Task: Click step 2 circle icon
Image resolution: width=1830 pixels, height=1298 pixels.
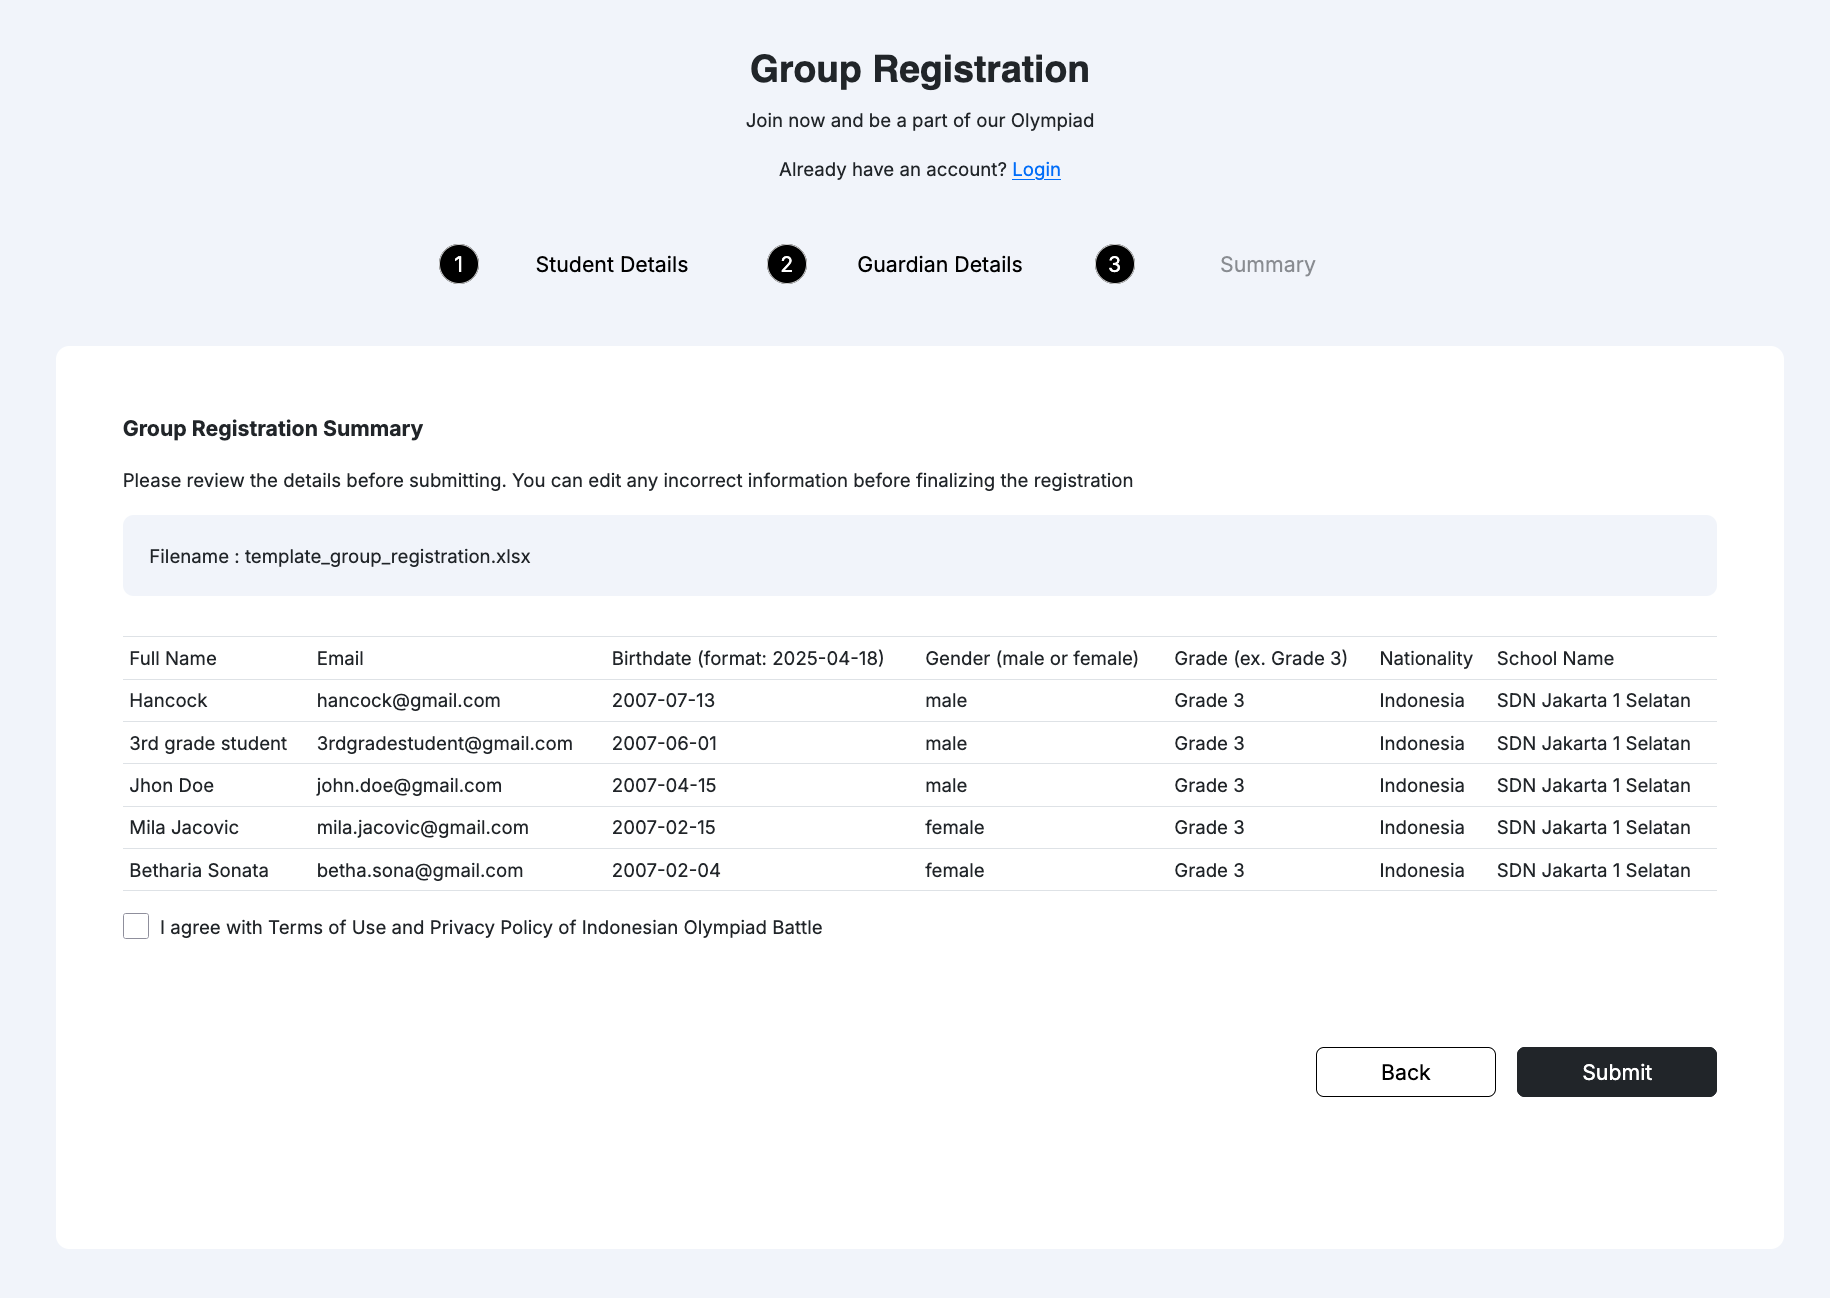Action: (x=787, y=265)
